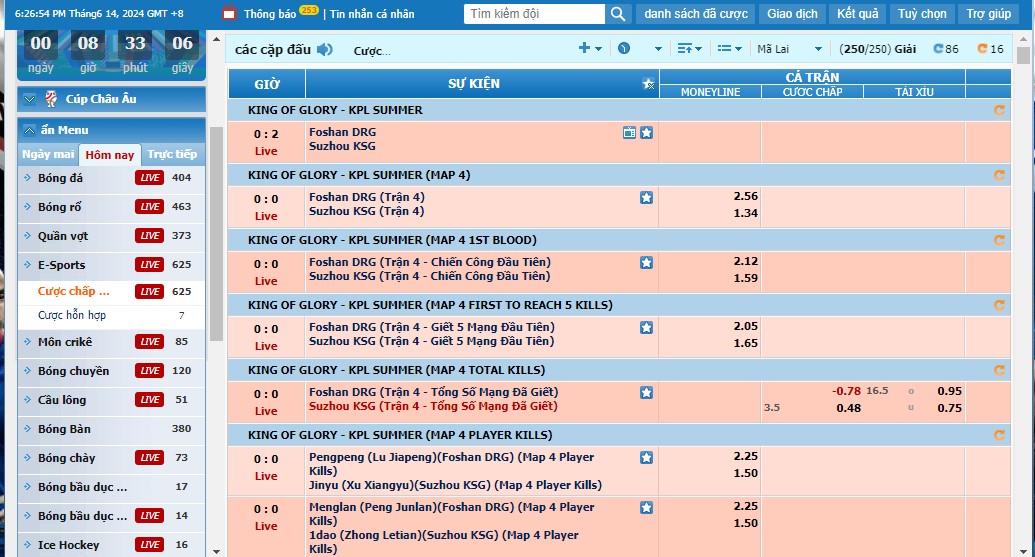Refresh the KPL SUMMER (MAP 4) section

click(999, 175)
